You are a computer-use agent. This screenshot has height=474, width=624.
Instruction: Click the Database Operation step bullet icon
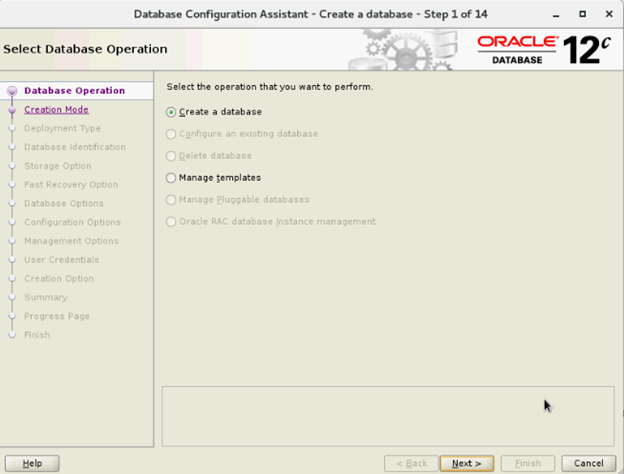(x=12, y=91)
